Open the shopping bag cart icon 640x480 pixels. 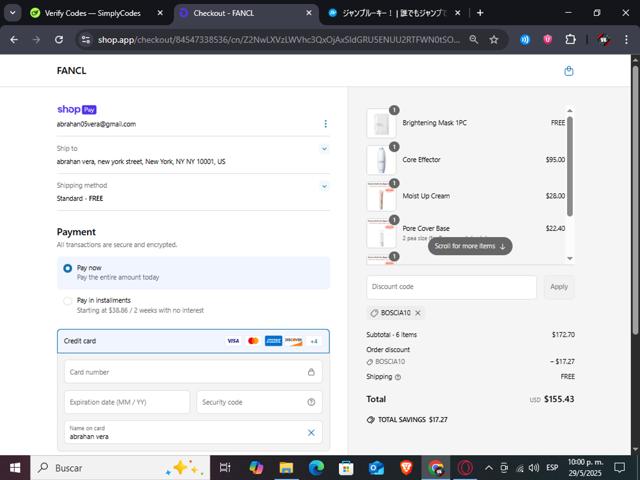click(569, 71)
